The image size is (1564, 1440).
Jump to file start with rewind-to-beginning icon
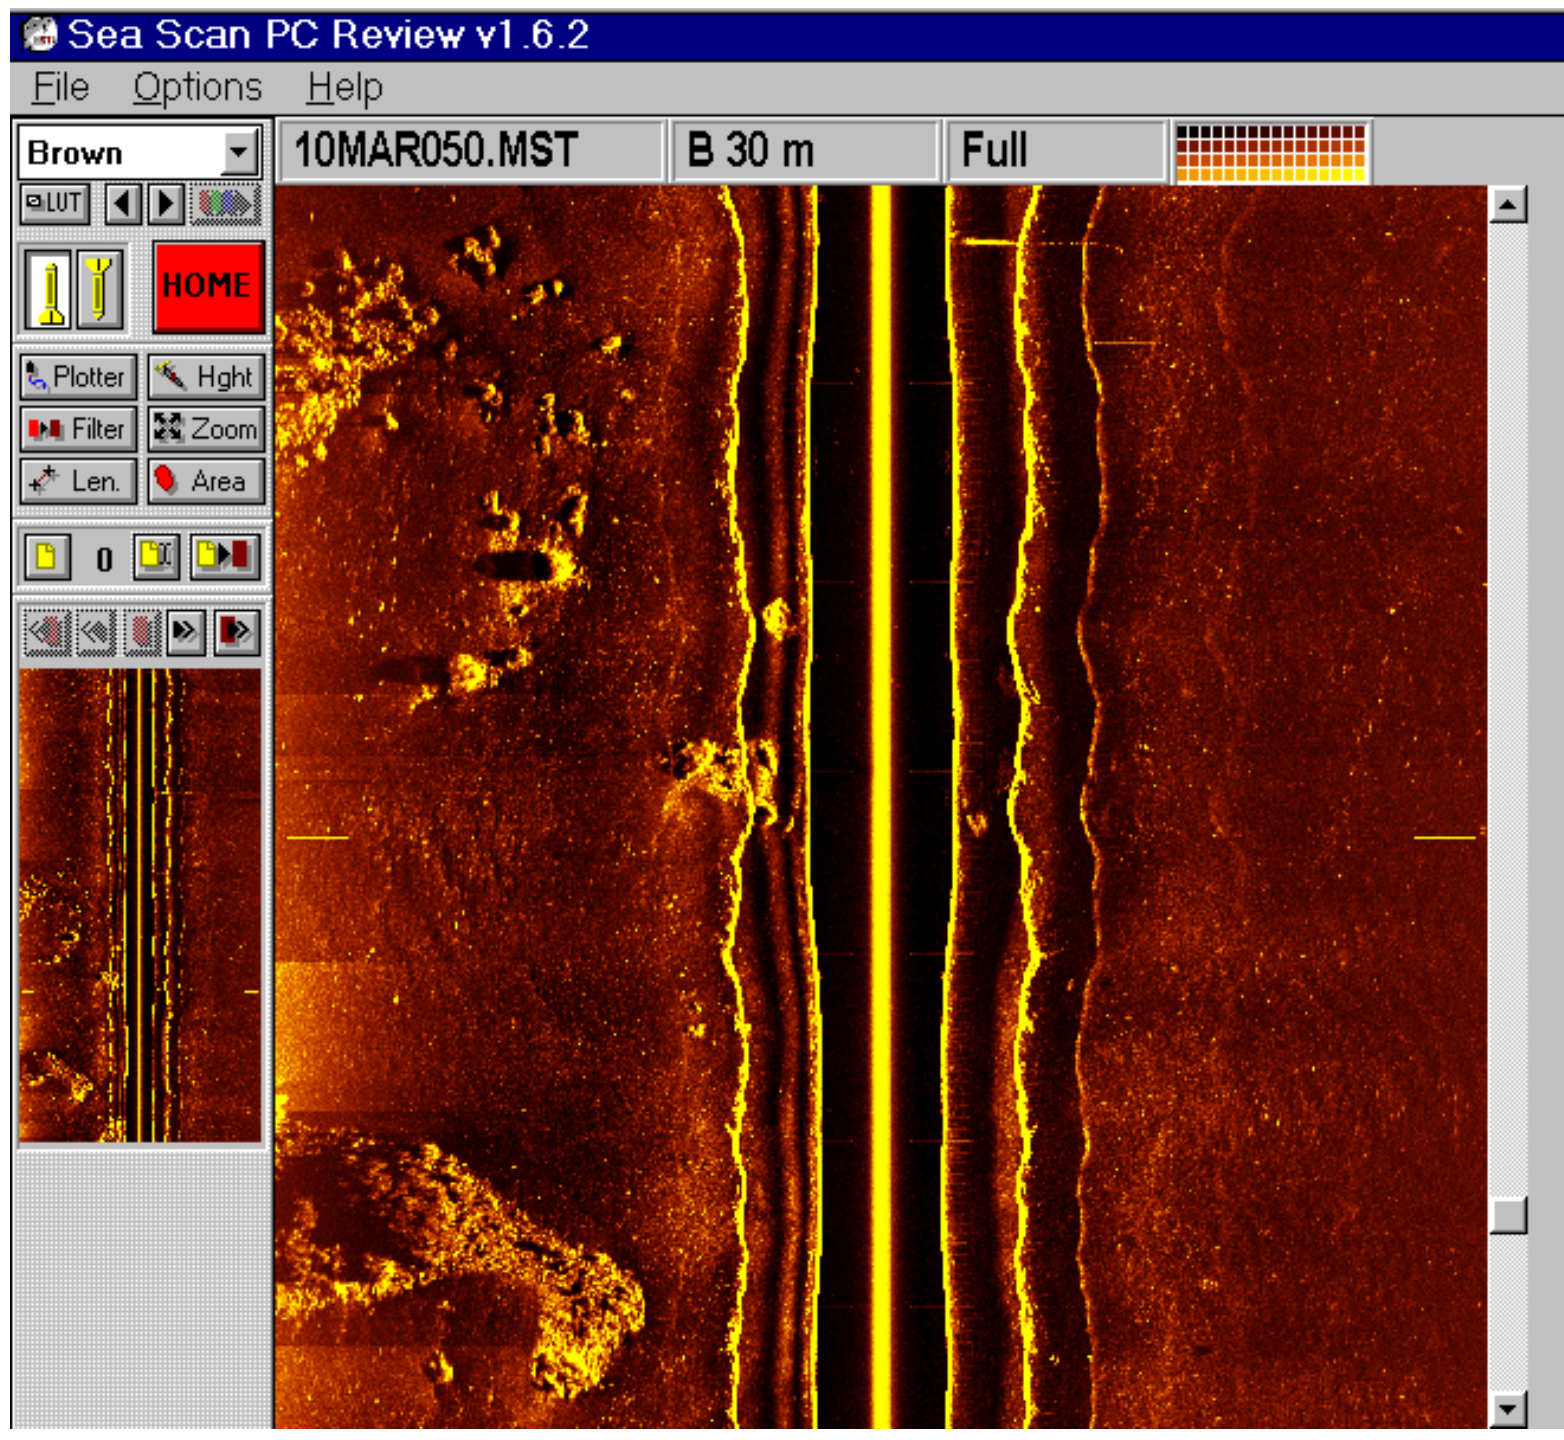pos(46,632)
